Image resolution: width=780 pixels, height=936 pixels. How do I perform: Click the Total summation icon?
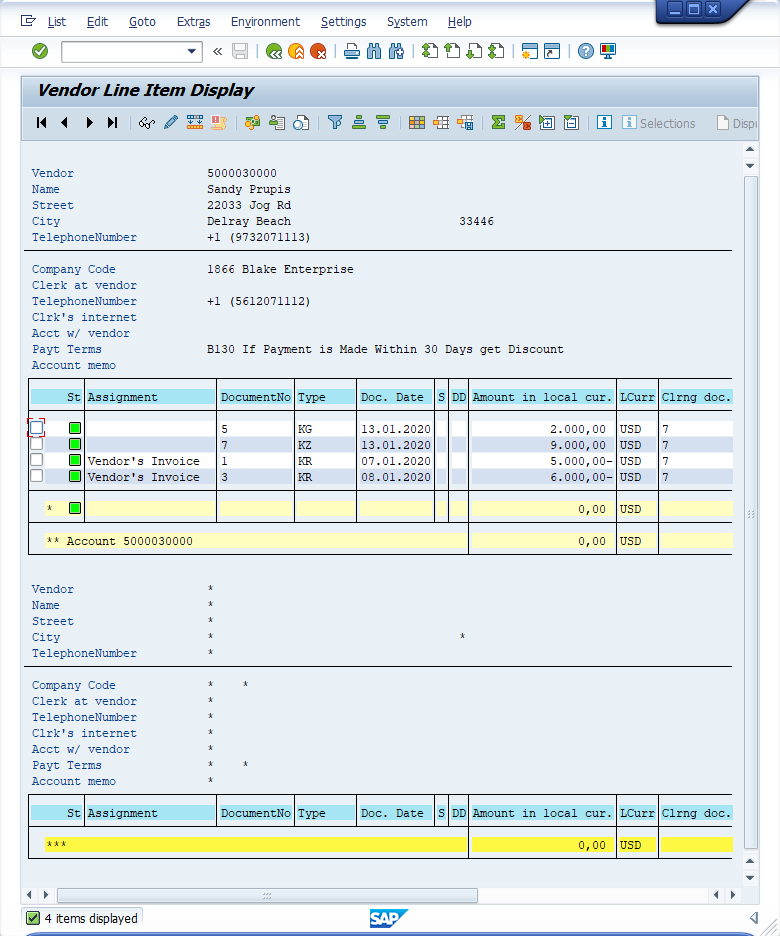(x=498, y=123)
